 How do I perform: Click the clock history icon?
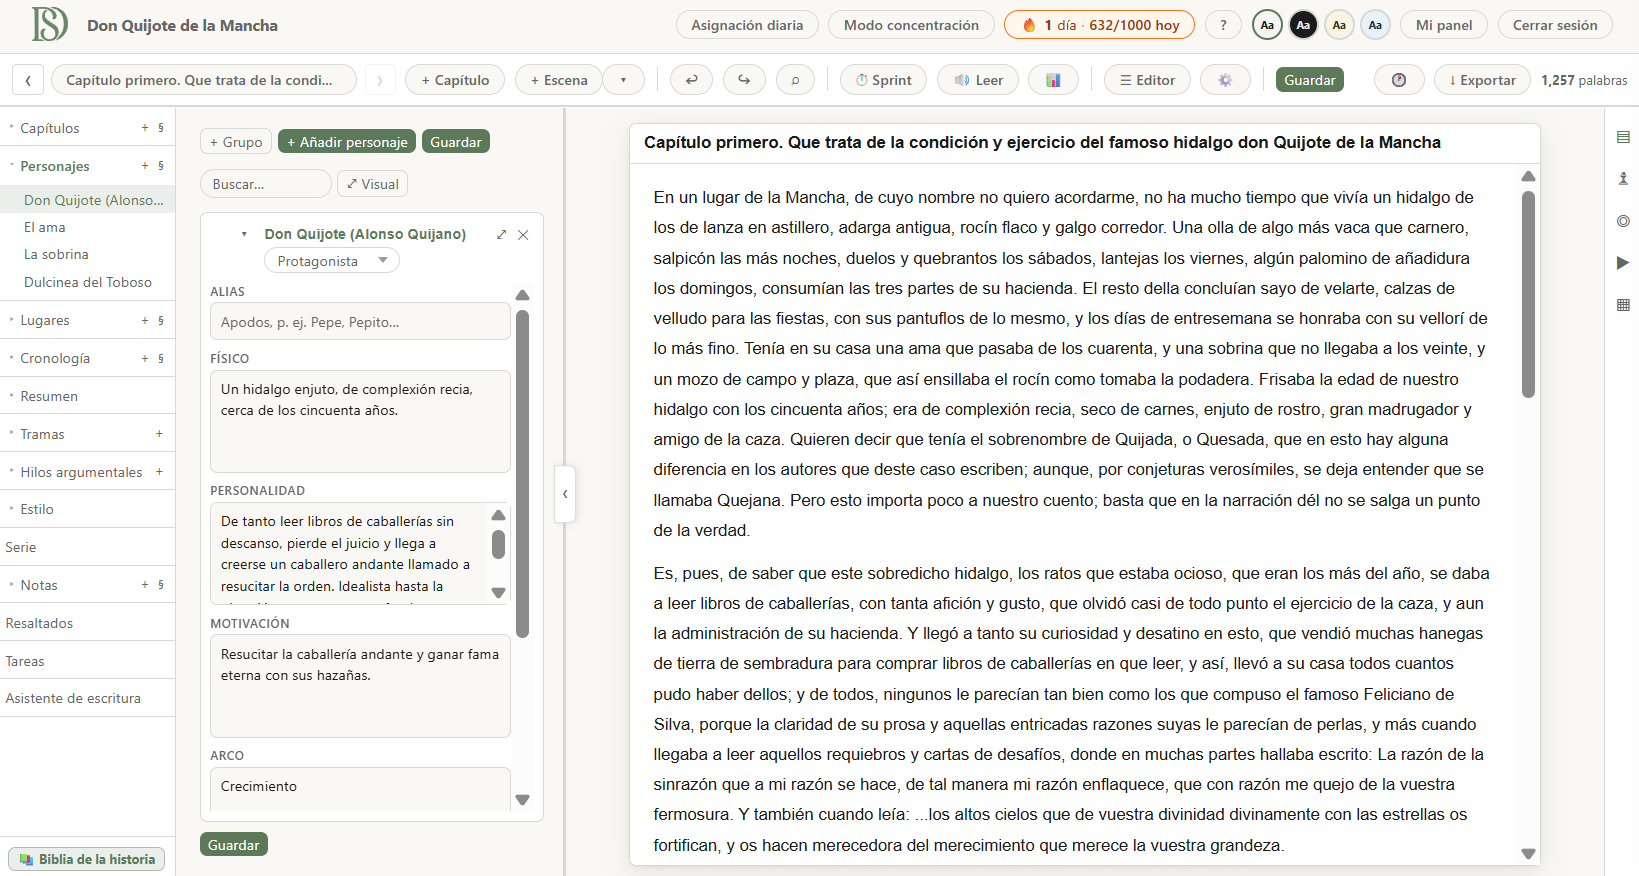[x=1399, y=80]
